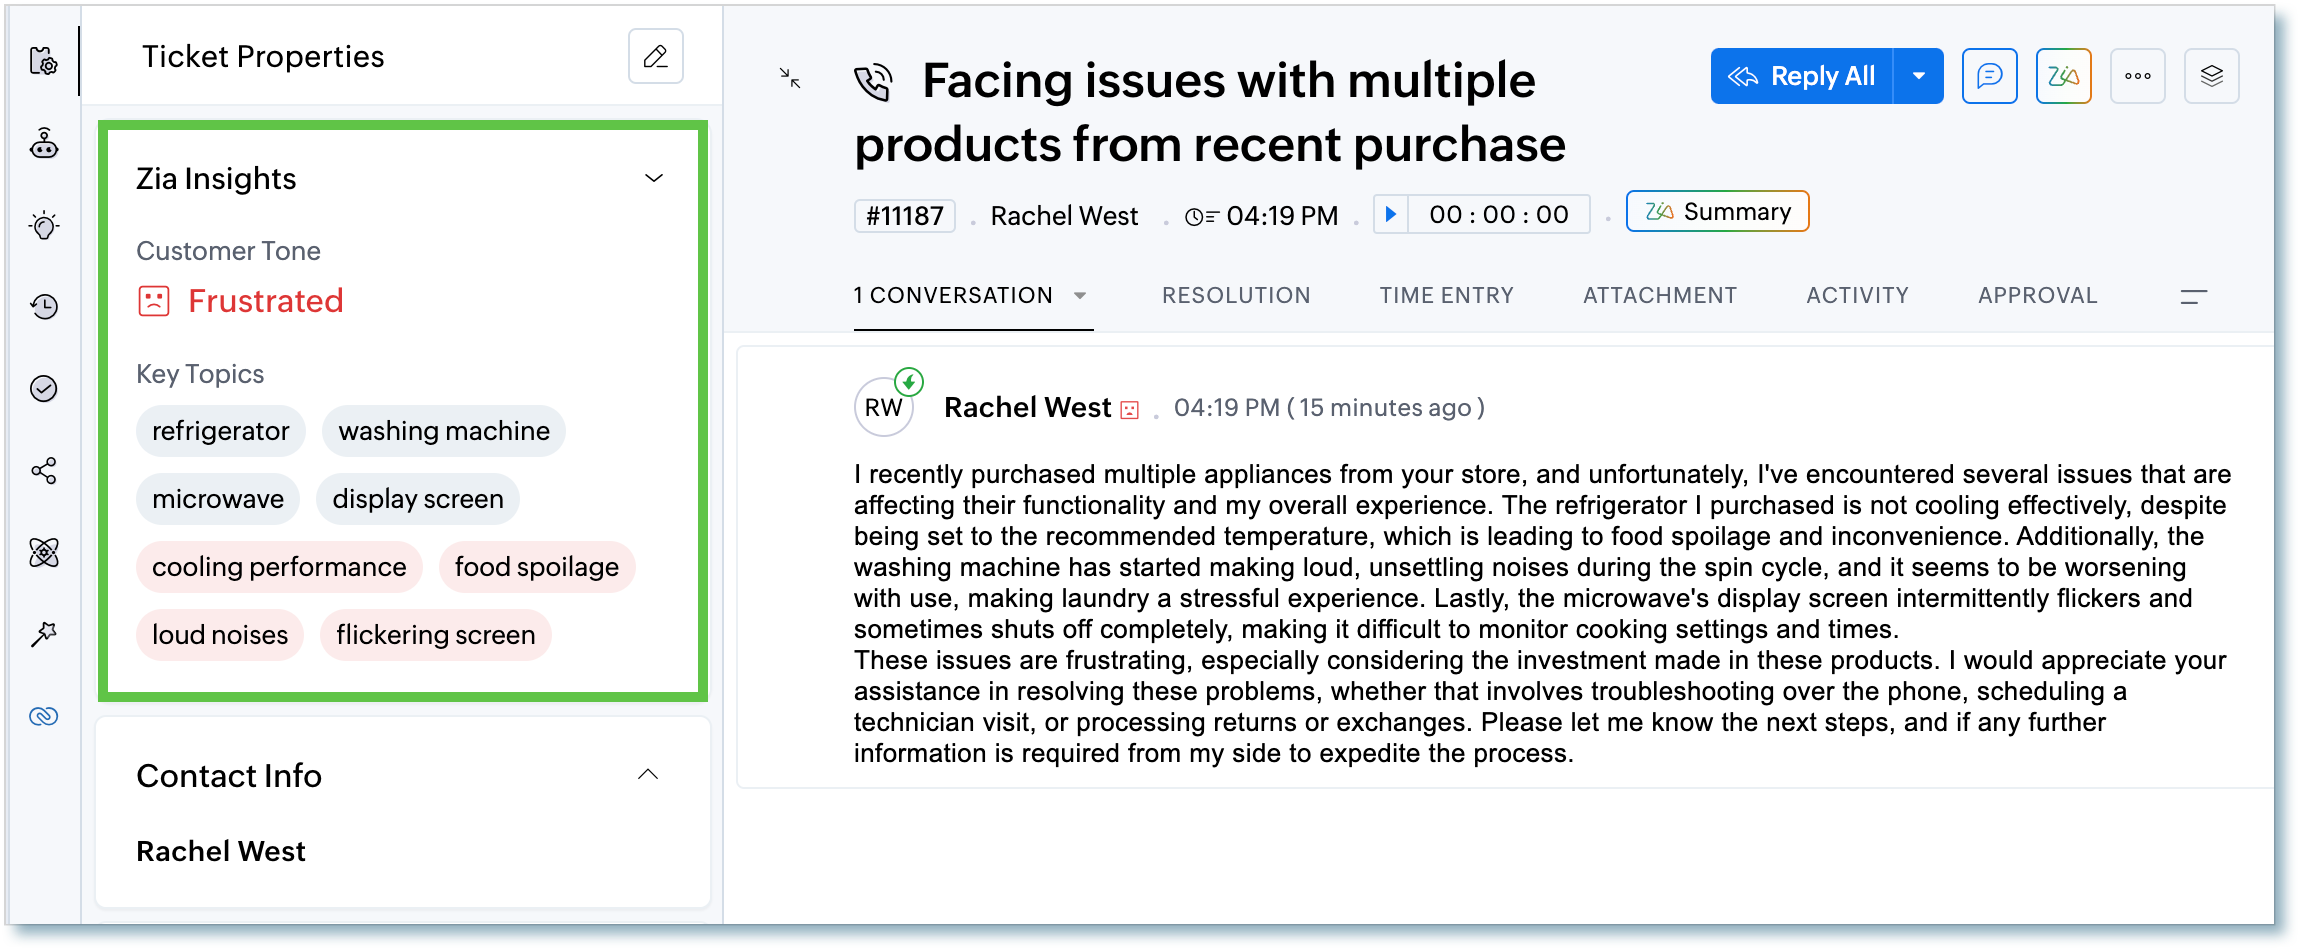Open the tabs overflow menu icon

(x=2193, y=296)
